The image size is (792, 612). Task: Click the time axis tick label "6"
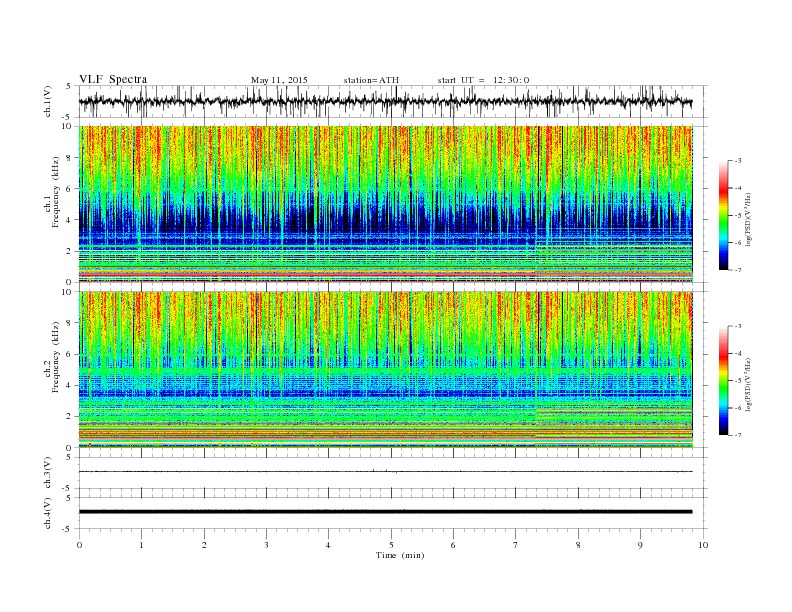point(453,545)
